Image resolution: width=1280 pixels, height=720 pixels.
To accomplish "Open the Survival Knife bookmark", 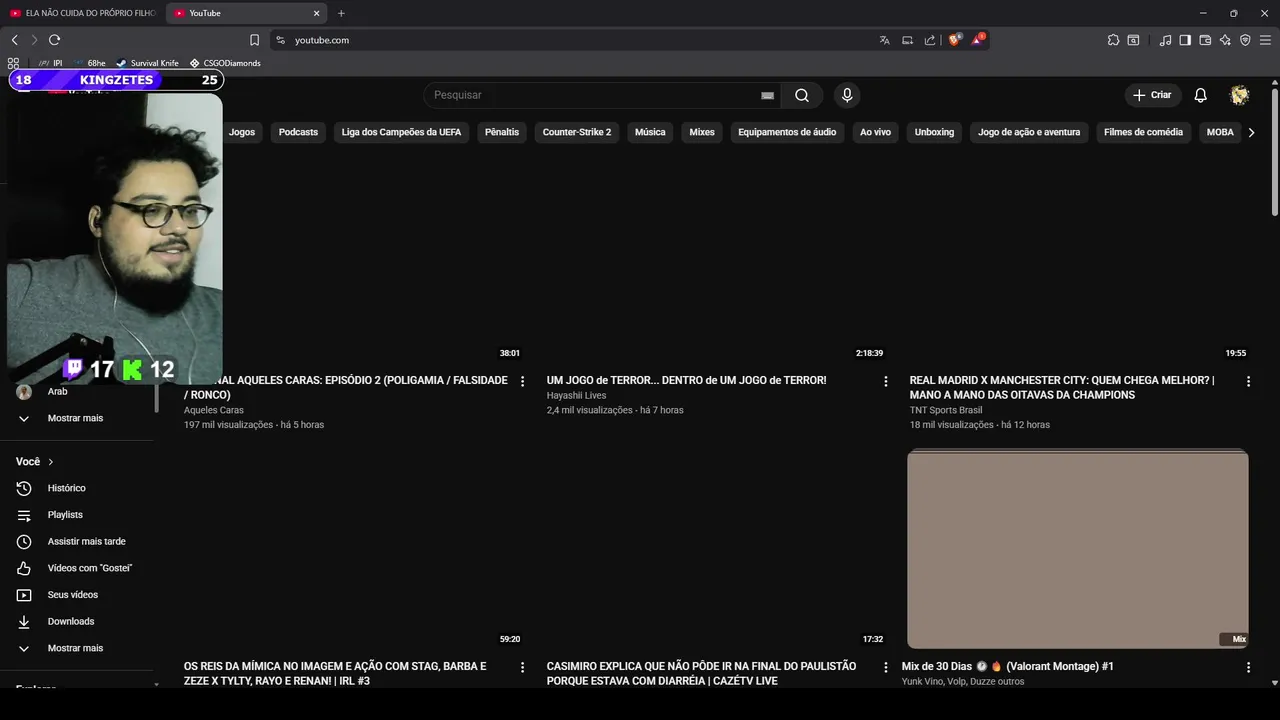I will 147,63.
